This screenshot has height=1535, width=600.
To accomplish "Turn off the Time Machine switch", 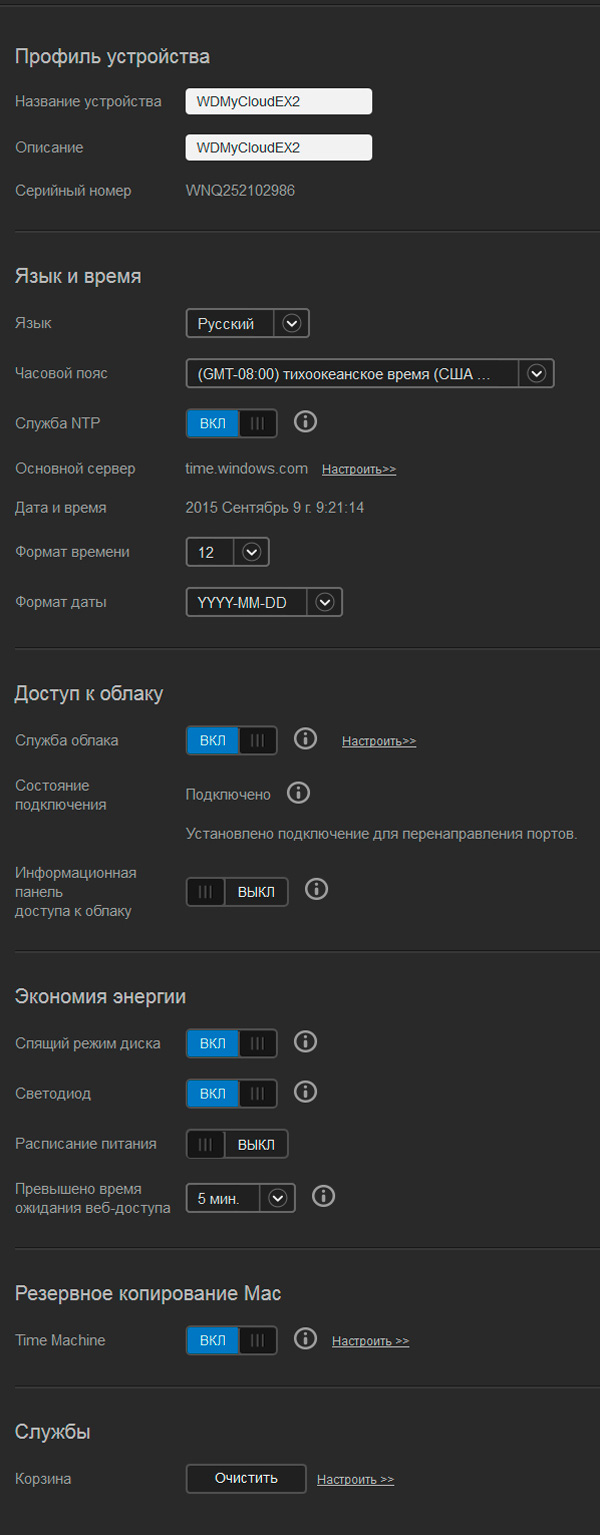I will (x=231, y=1340).
